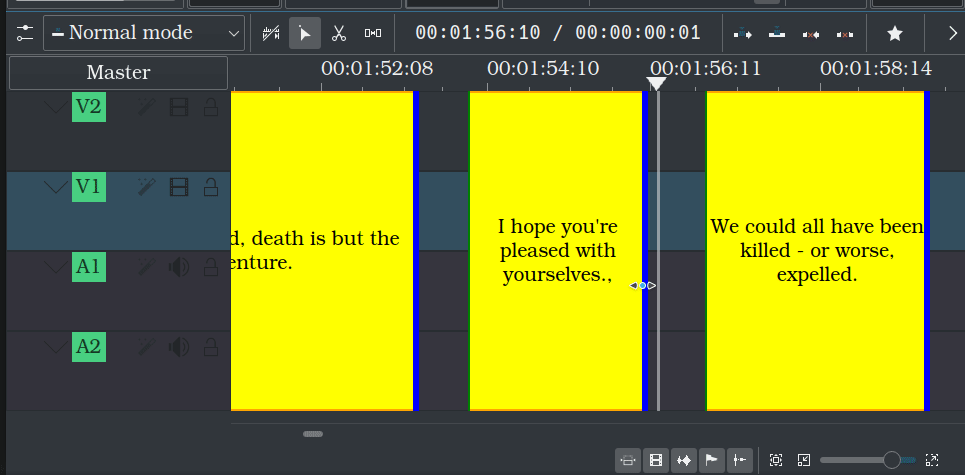Image resolution: width=965 pixels, height=475 pixels.
Task: Hide video of track V1
Action: click(x=178, y=187)
